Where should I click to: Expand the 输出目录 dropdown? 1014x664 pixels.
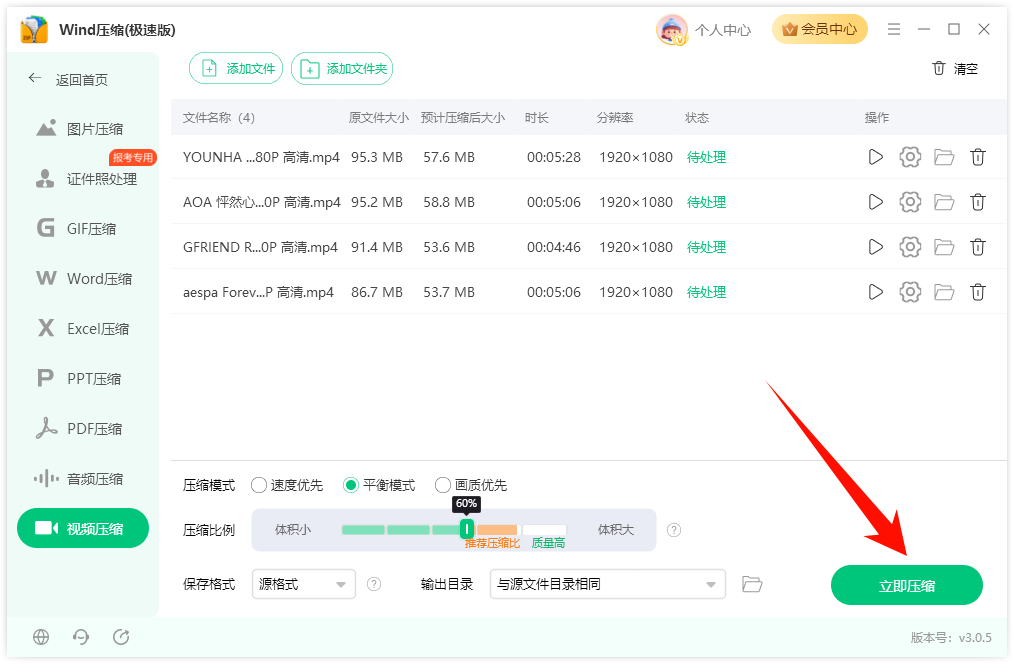point(607,584)
